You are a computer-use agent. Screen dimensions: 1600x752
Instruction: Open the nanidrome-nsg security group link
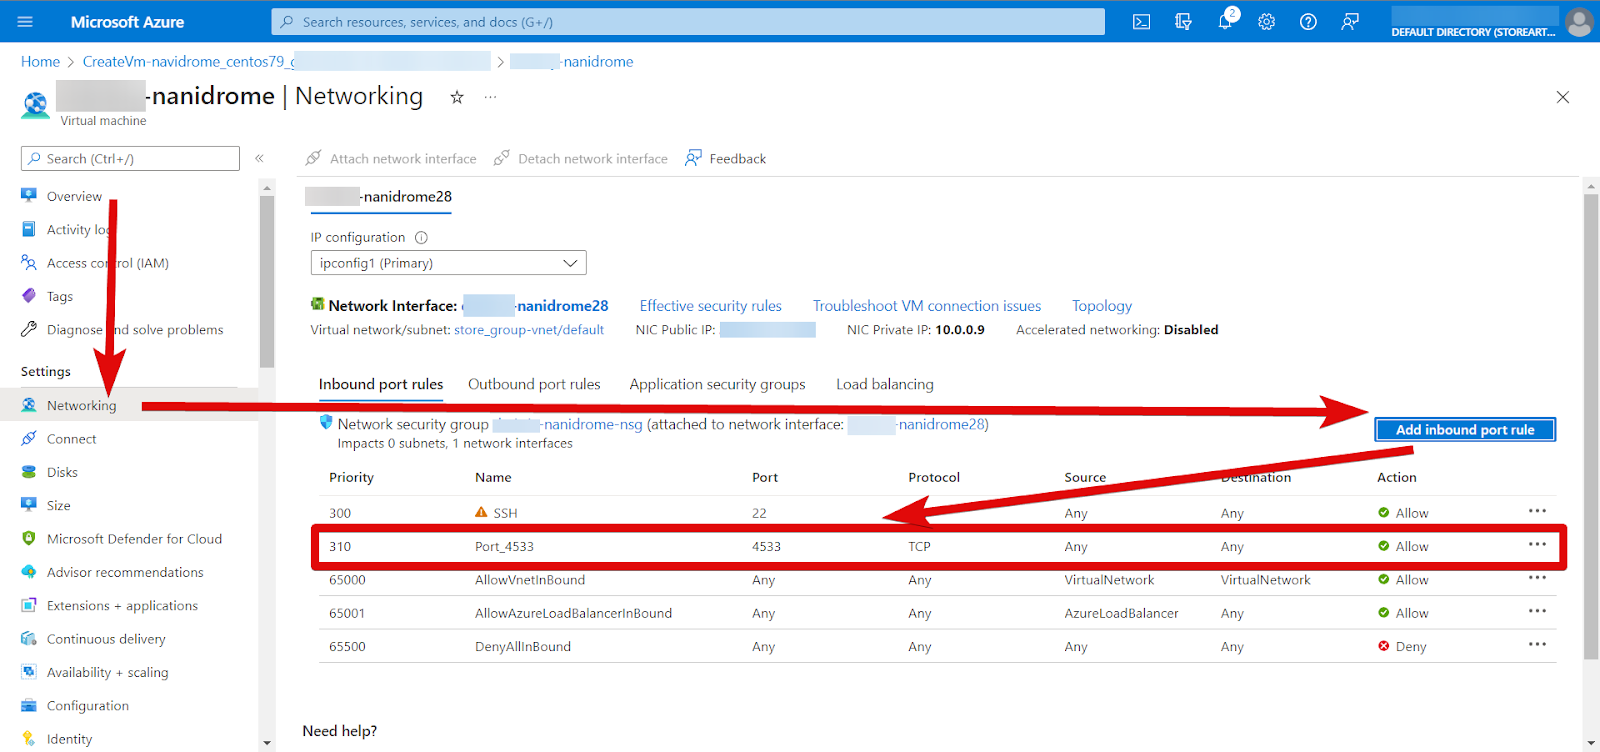pos(568,424)
